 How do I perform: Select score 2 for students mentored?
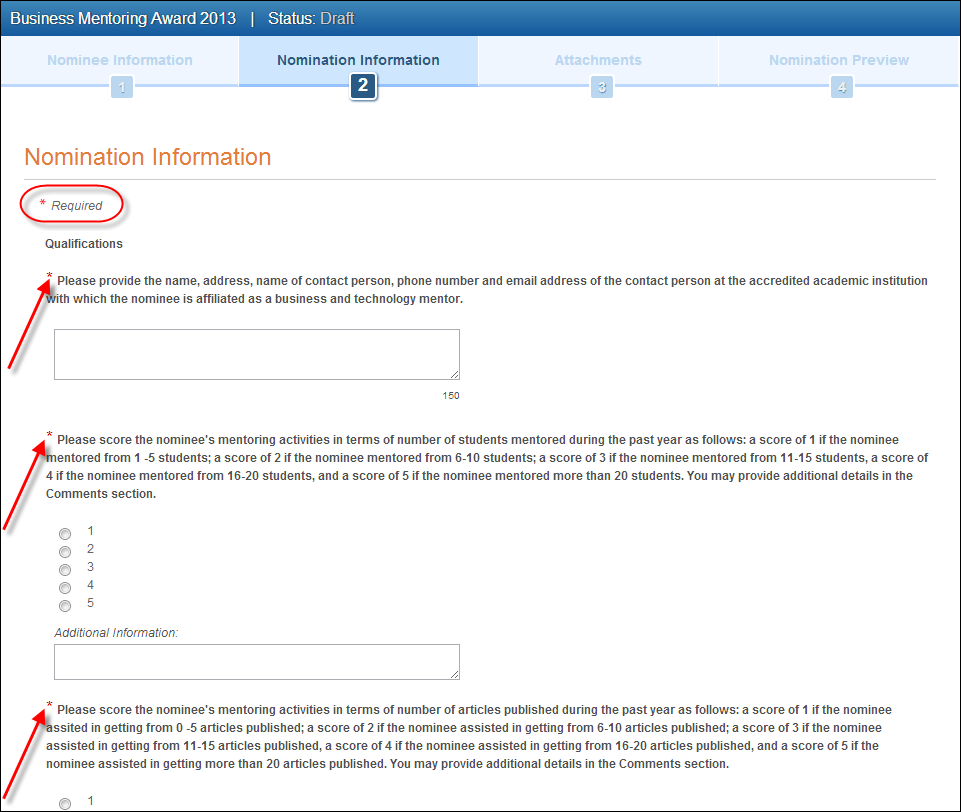pos(65,552)
